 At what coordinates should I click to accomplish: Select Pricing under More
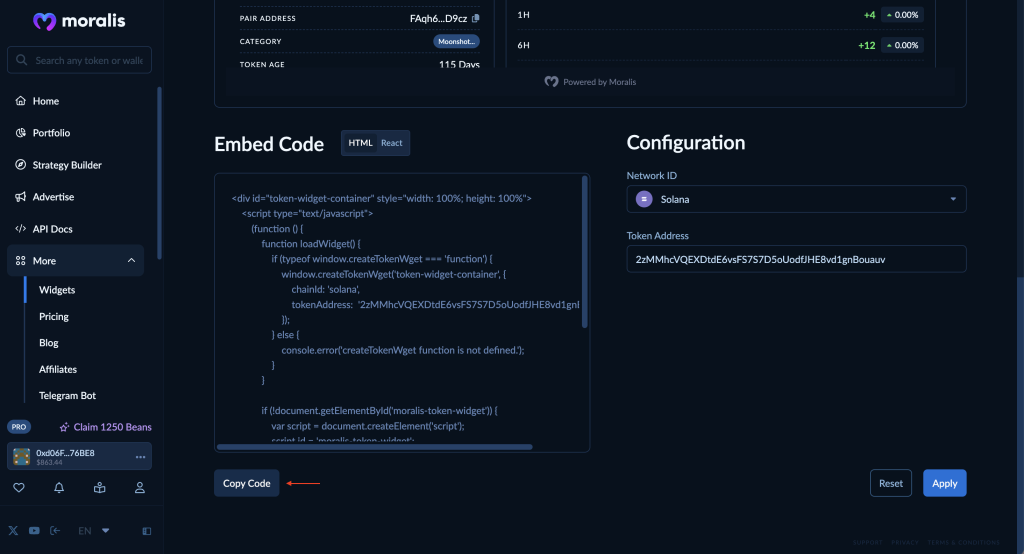[x=54, y=316]
